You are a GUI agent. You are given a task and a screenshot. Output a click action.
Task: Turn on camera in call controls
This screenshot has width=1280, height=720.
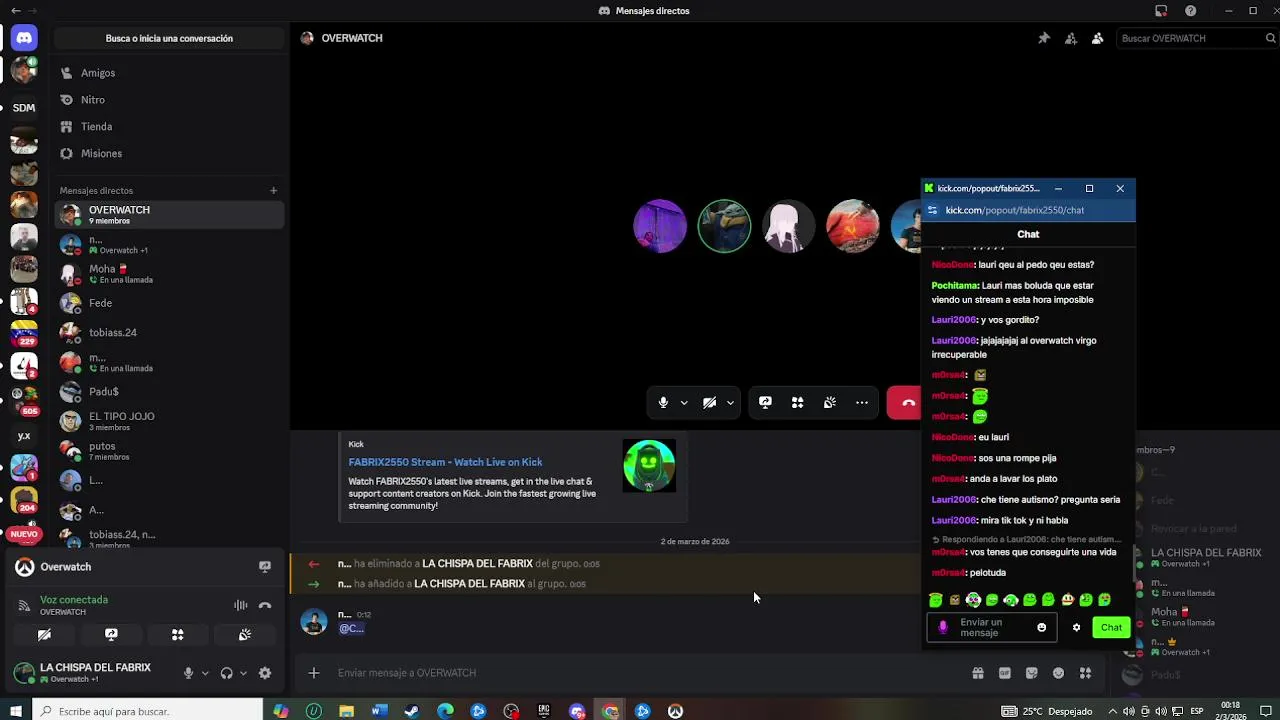pyautogui.click(x=709, y=402)
